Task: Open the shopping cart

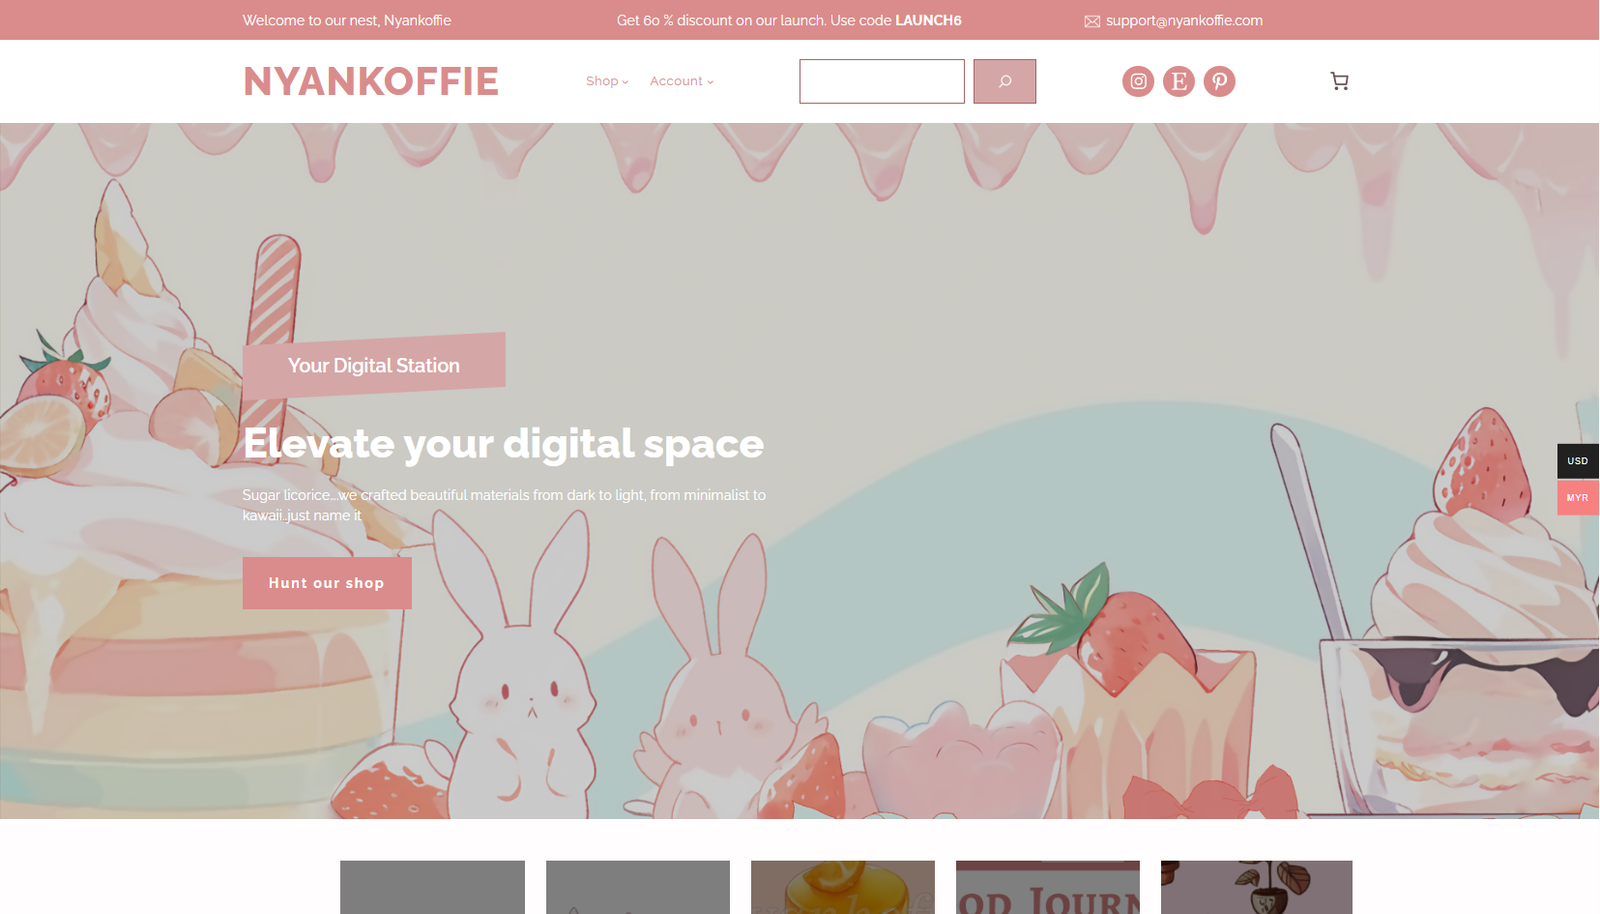Action: pyautogui.click(x=1340, y=81)
